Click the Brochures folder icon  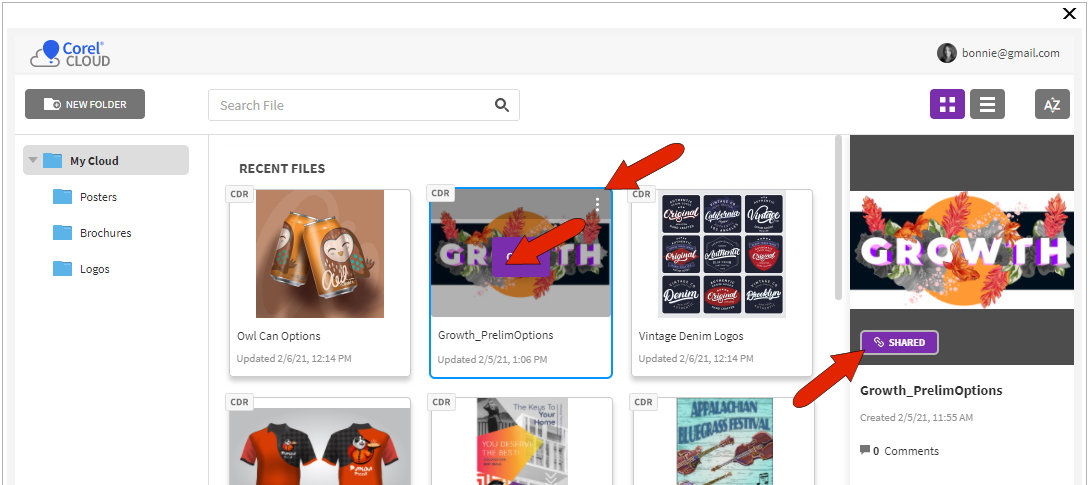(x=63, y=233)
